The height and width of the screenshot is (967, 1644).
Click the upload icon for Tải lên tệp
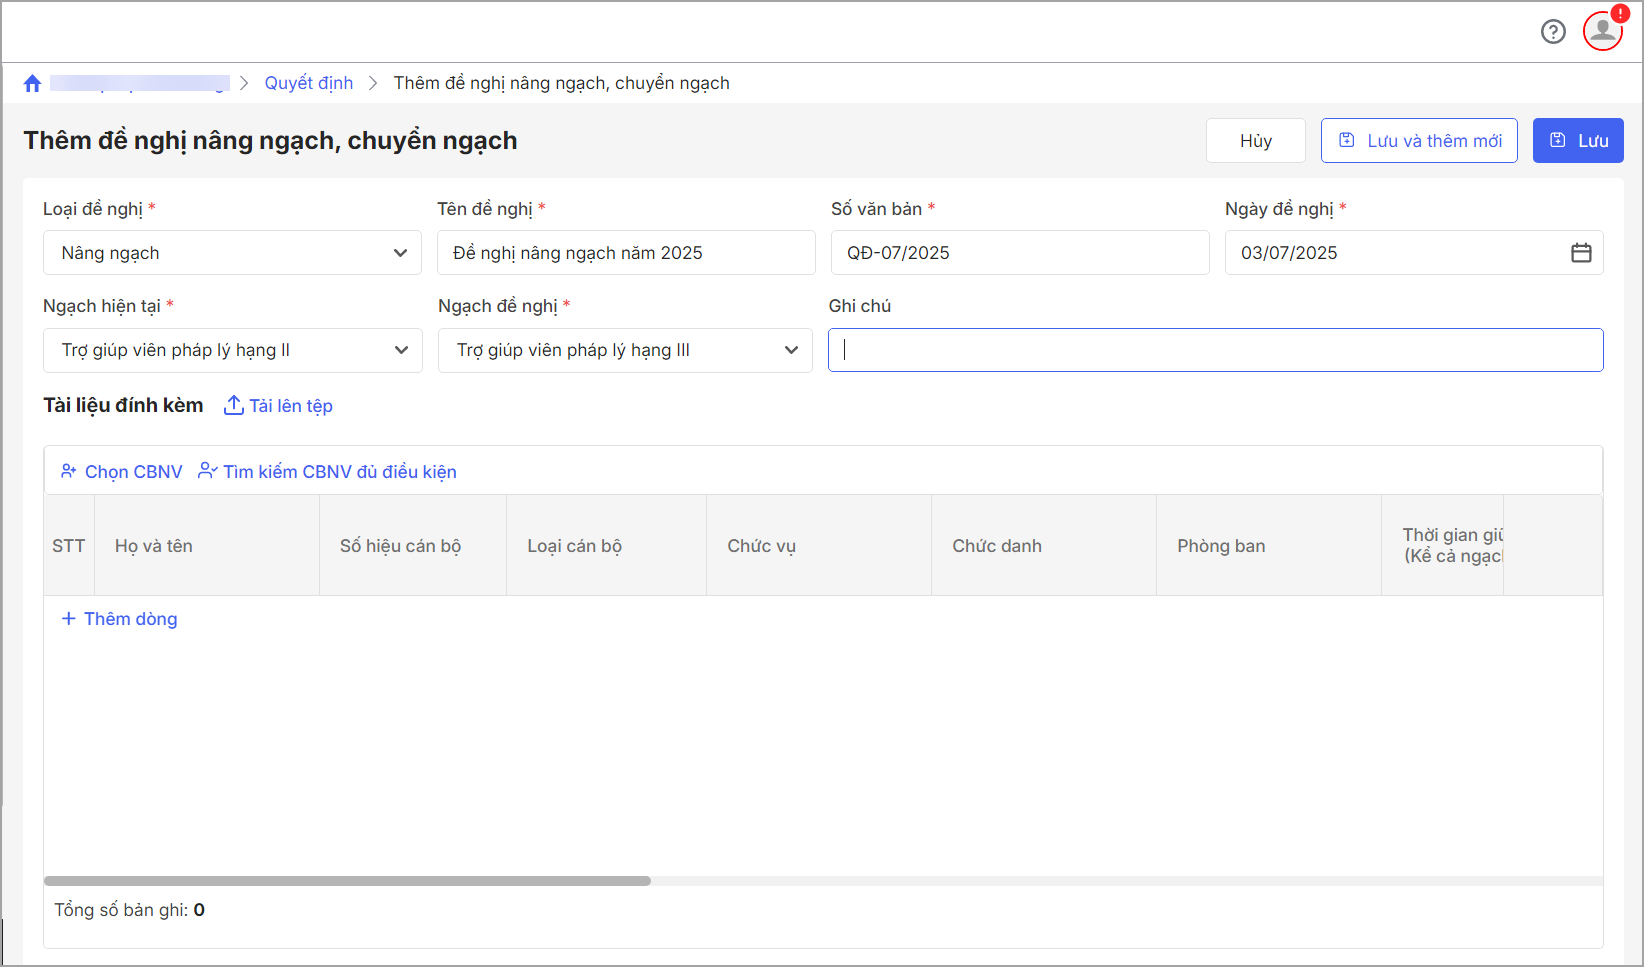(233, 405)
